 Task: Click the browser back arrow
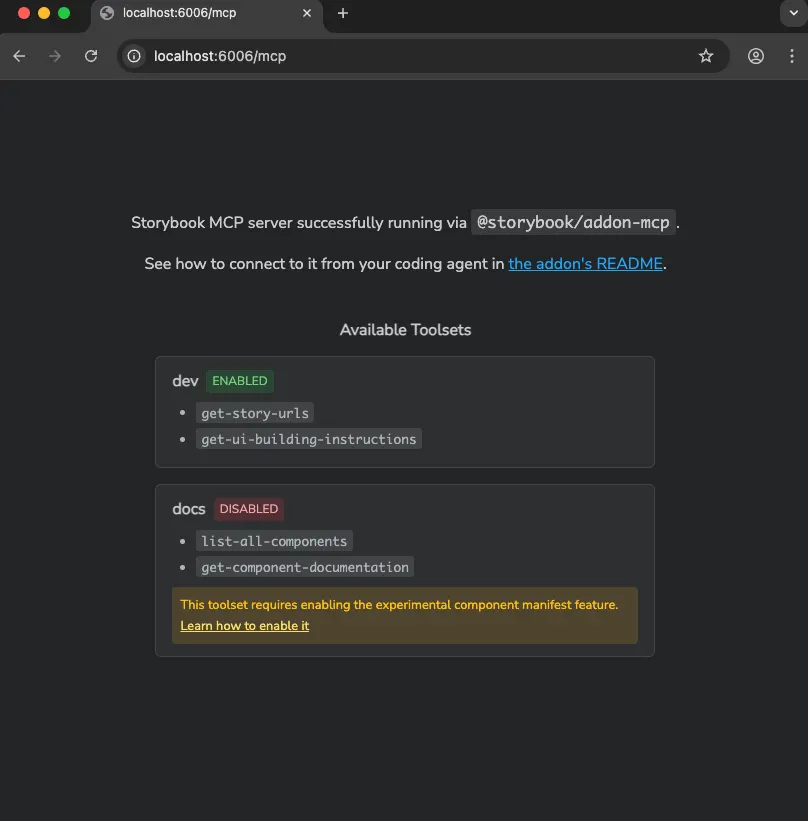pos(19,56)
